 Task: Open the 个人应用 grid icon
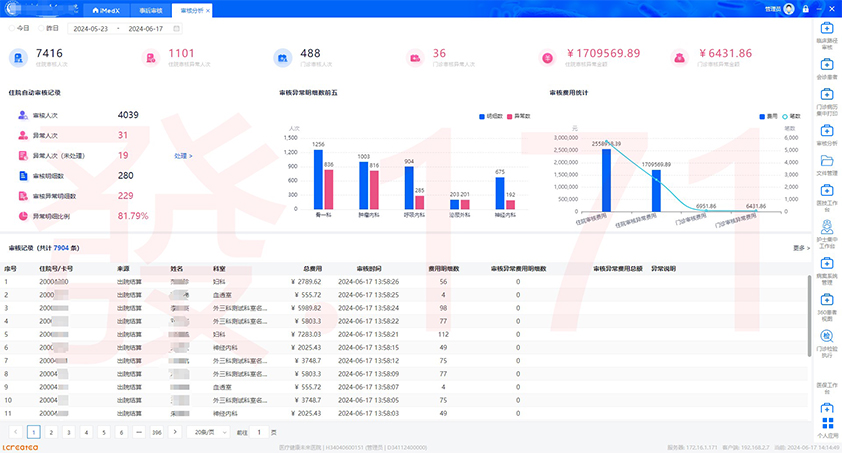click(828, 423)
